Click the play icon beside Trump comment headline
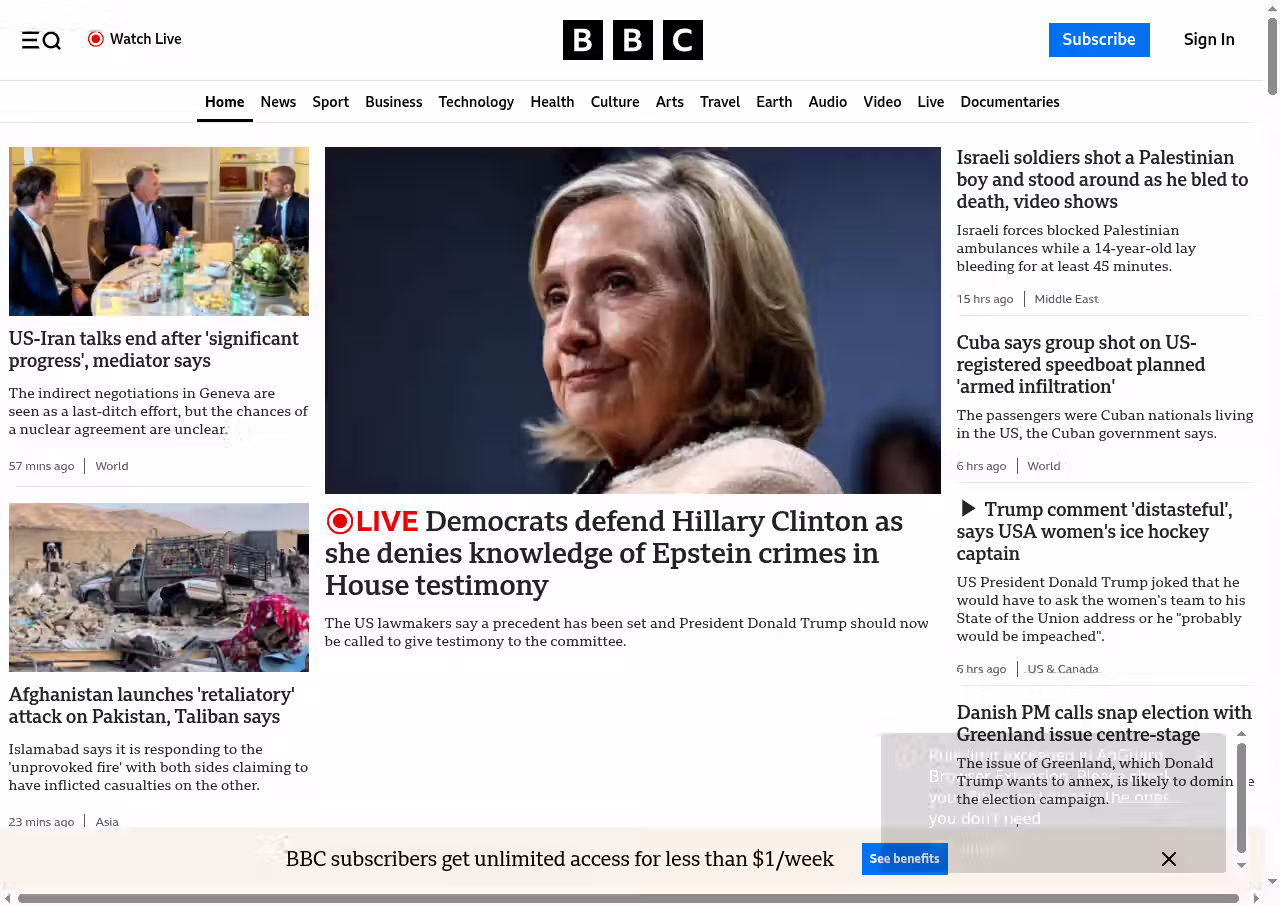 (967, 509)
